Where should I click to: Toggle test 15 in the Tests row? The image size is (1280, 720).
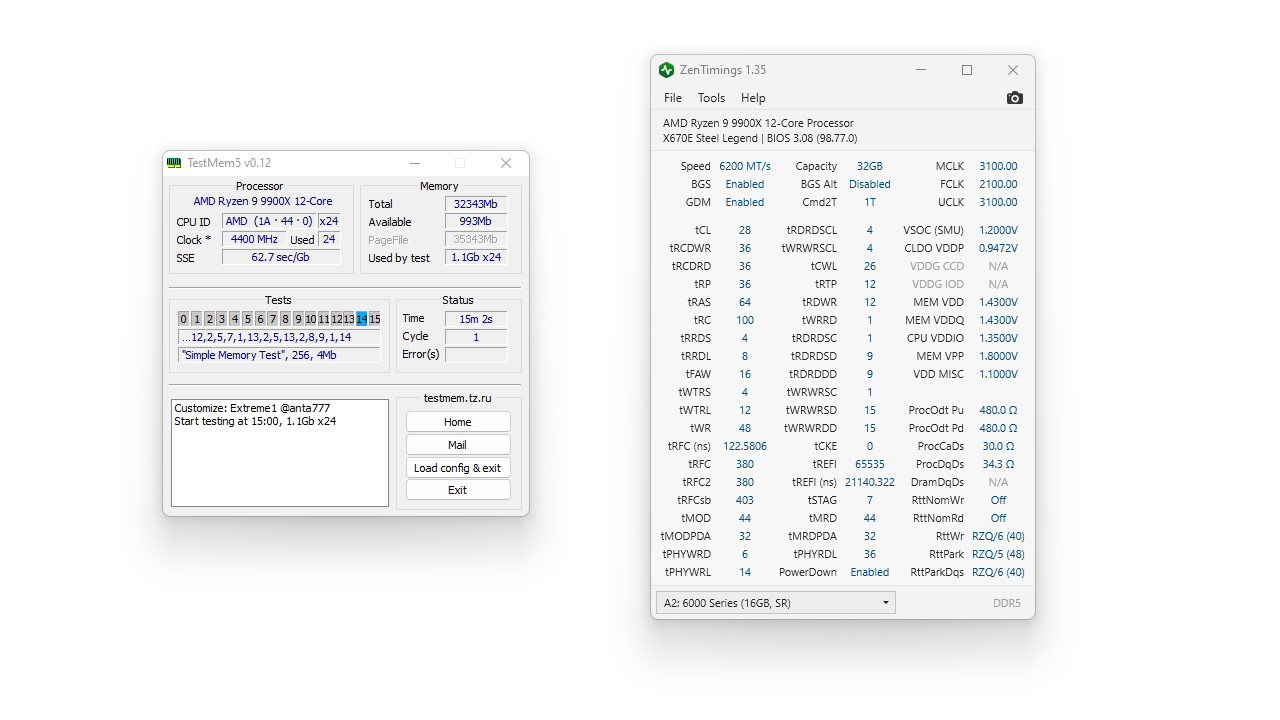point(374,318)
